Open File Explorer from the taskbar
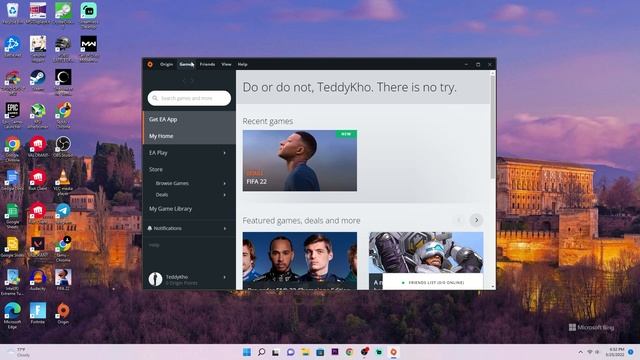 tap(305, 352)
